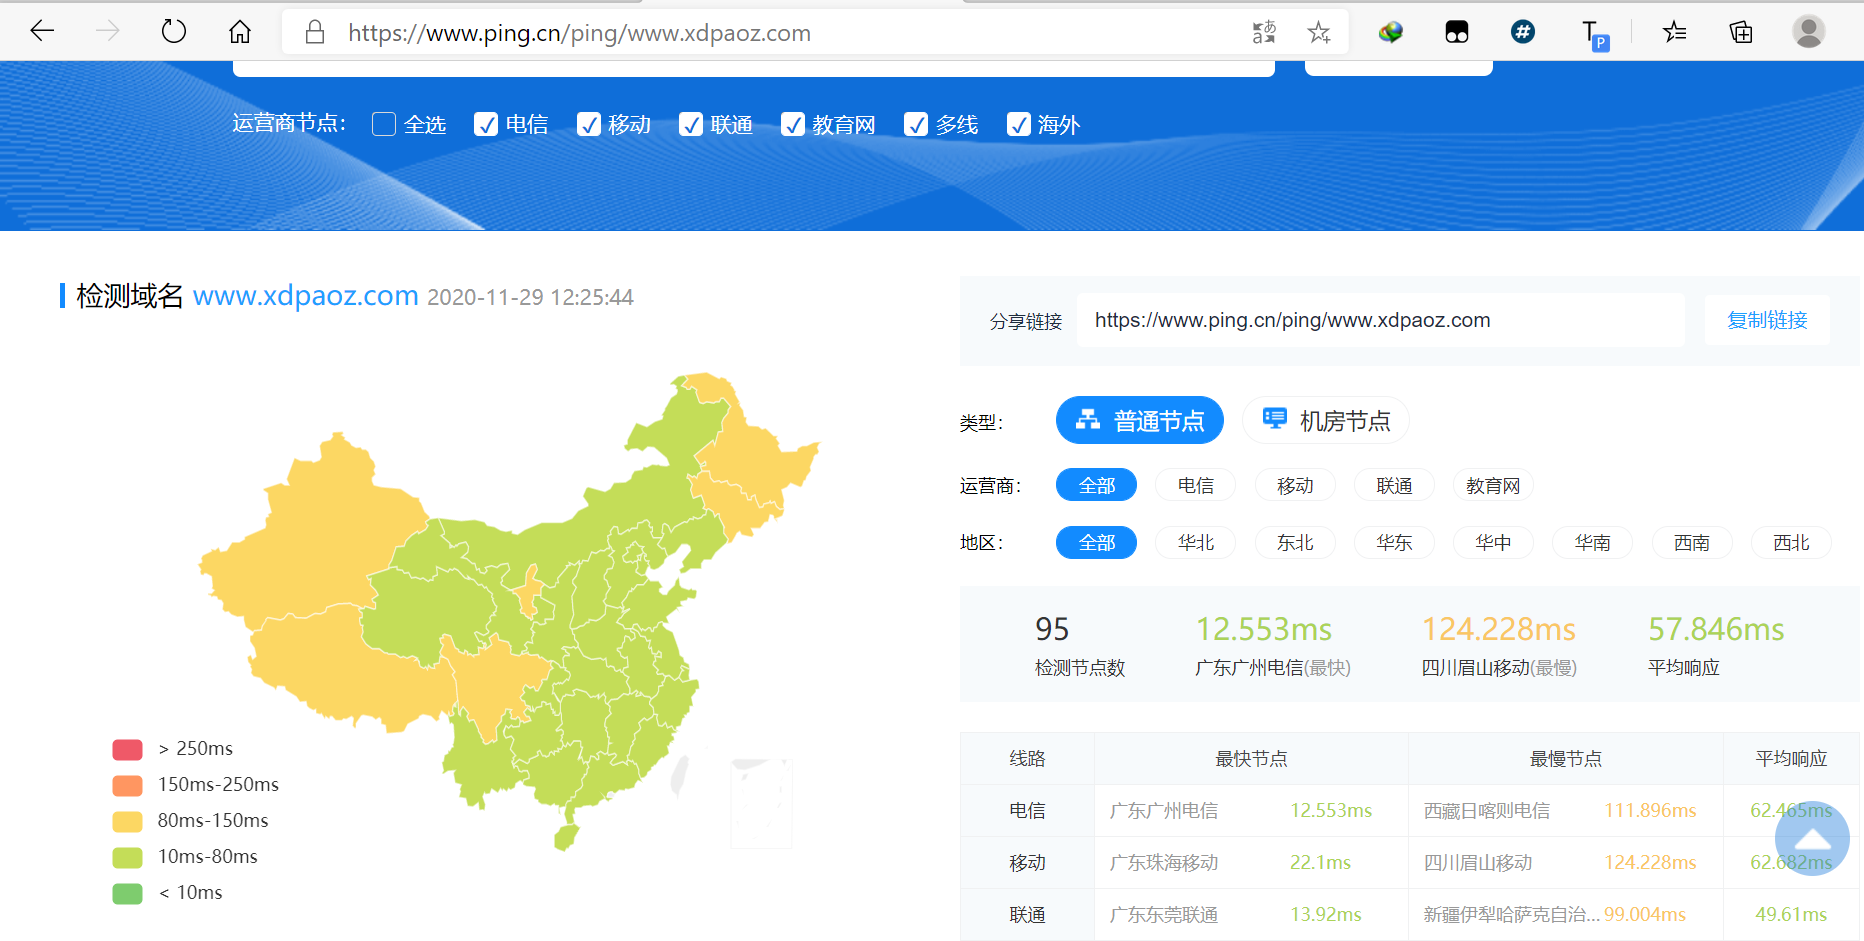The image size is (1864, 941).
Task: Uncheck the 联通 carrier checkbox
Action: pos(691,124)
